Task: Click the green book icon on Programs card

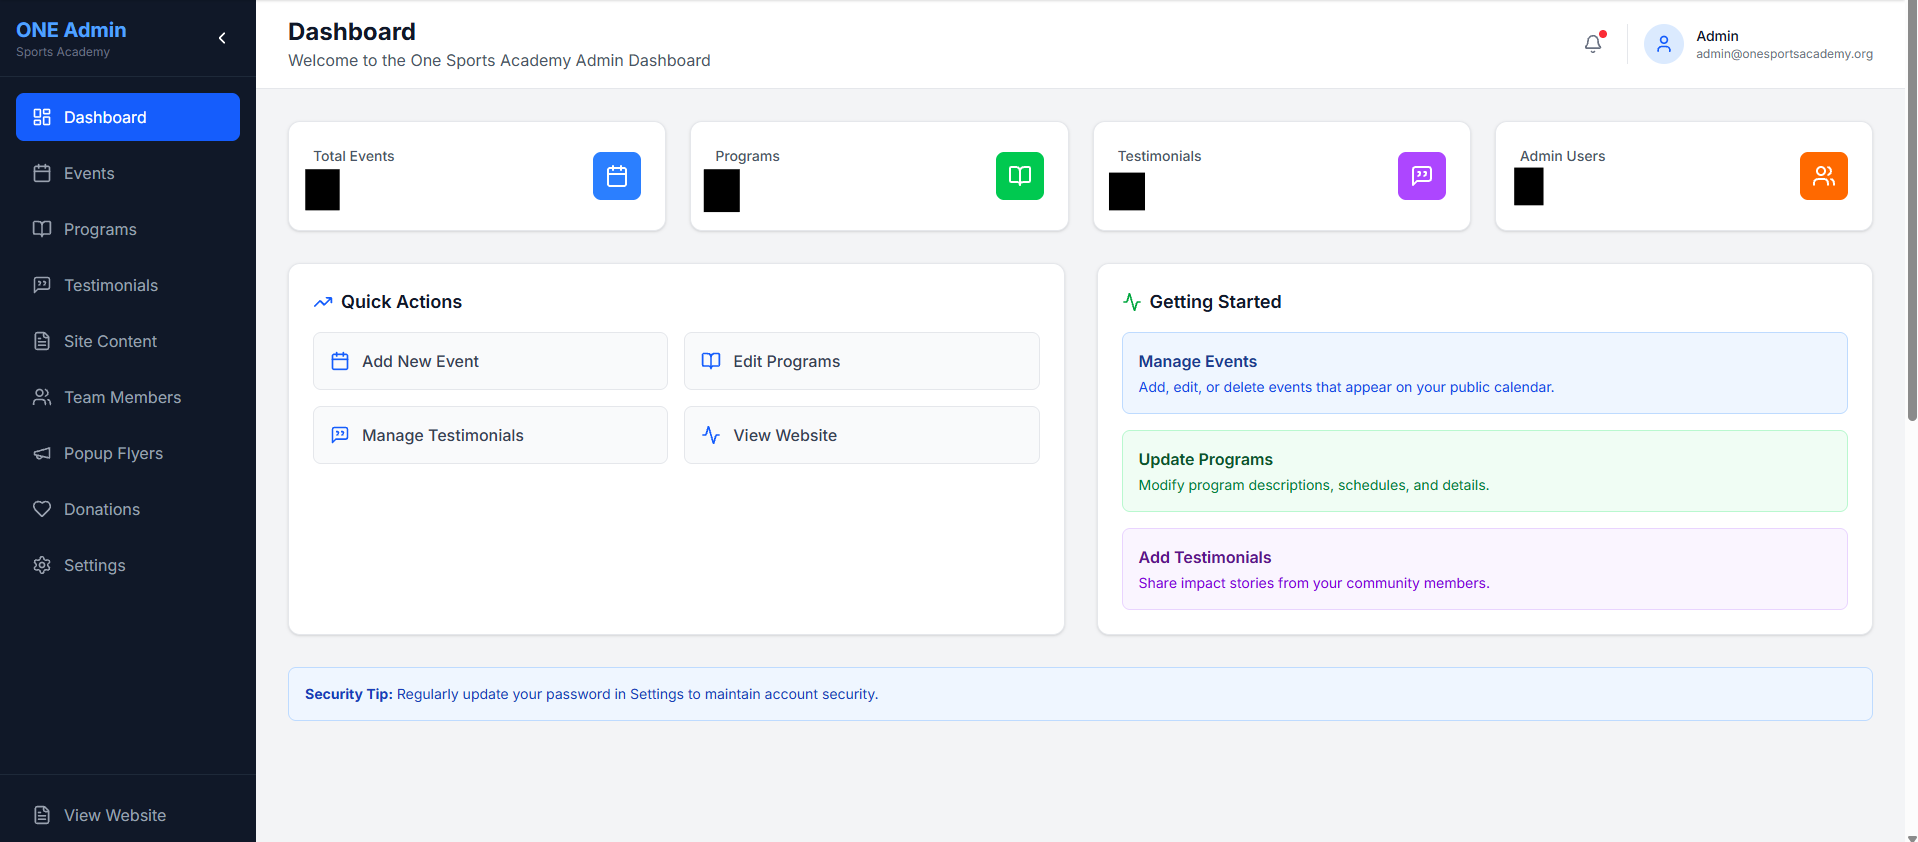Action: pos(1019,176)
